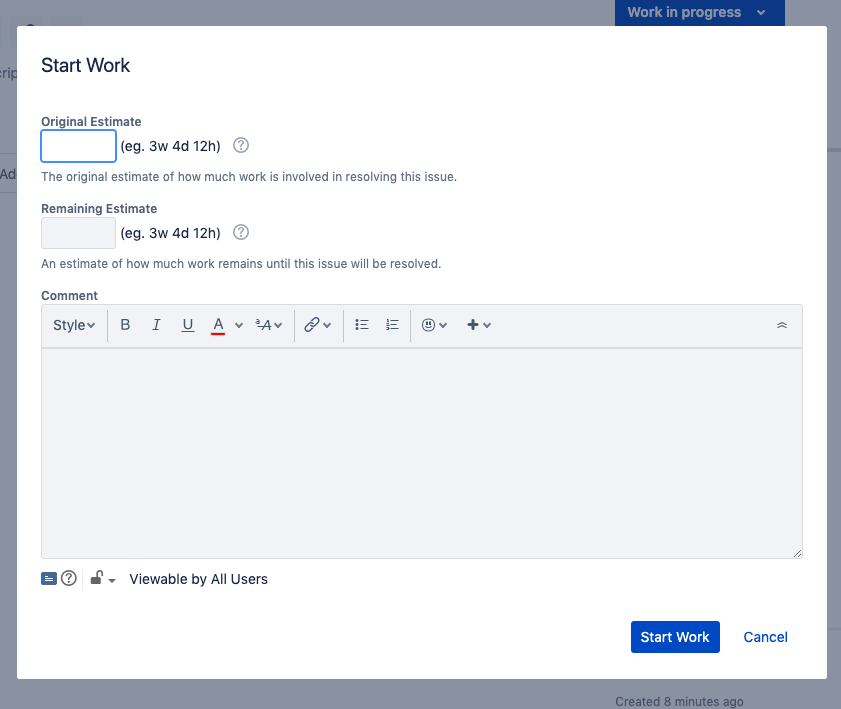Viewport: 841px width, 709px height.
Task: Click the Remaining Estimate input field
Action: [78, 233]
